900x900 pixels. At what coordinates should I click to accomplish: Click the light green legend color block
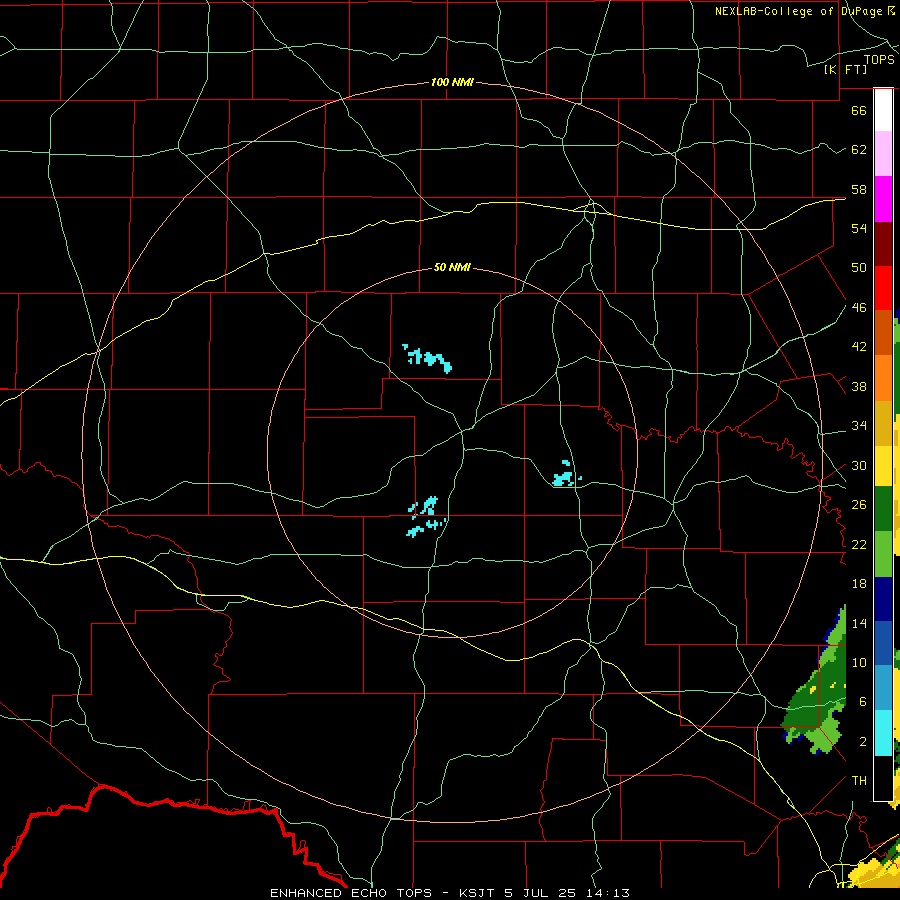[x=883, y=554]
